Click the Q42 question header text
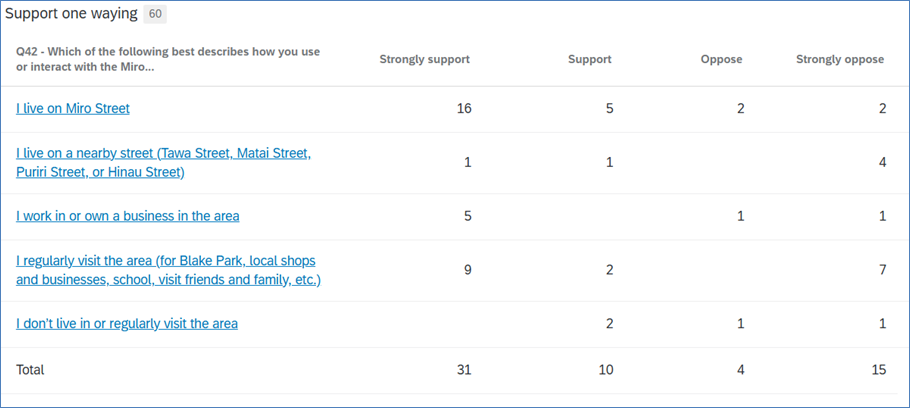Image resolution: width=910 pixels, height=408 pixels. (168, 59)
